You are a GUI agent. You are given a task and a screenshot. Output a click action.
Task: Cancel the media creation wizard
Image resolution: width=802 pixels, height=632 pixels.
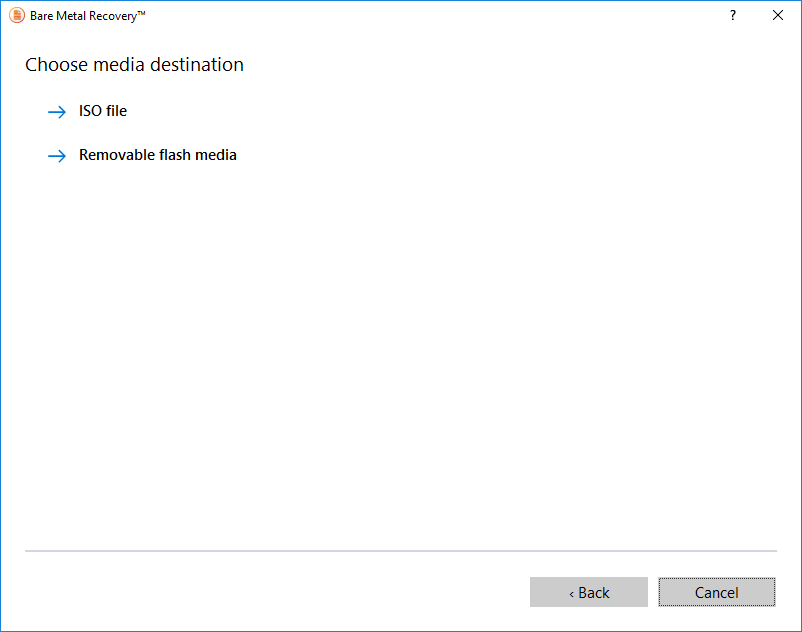716,592
